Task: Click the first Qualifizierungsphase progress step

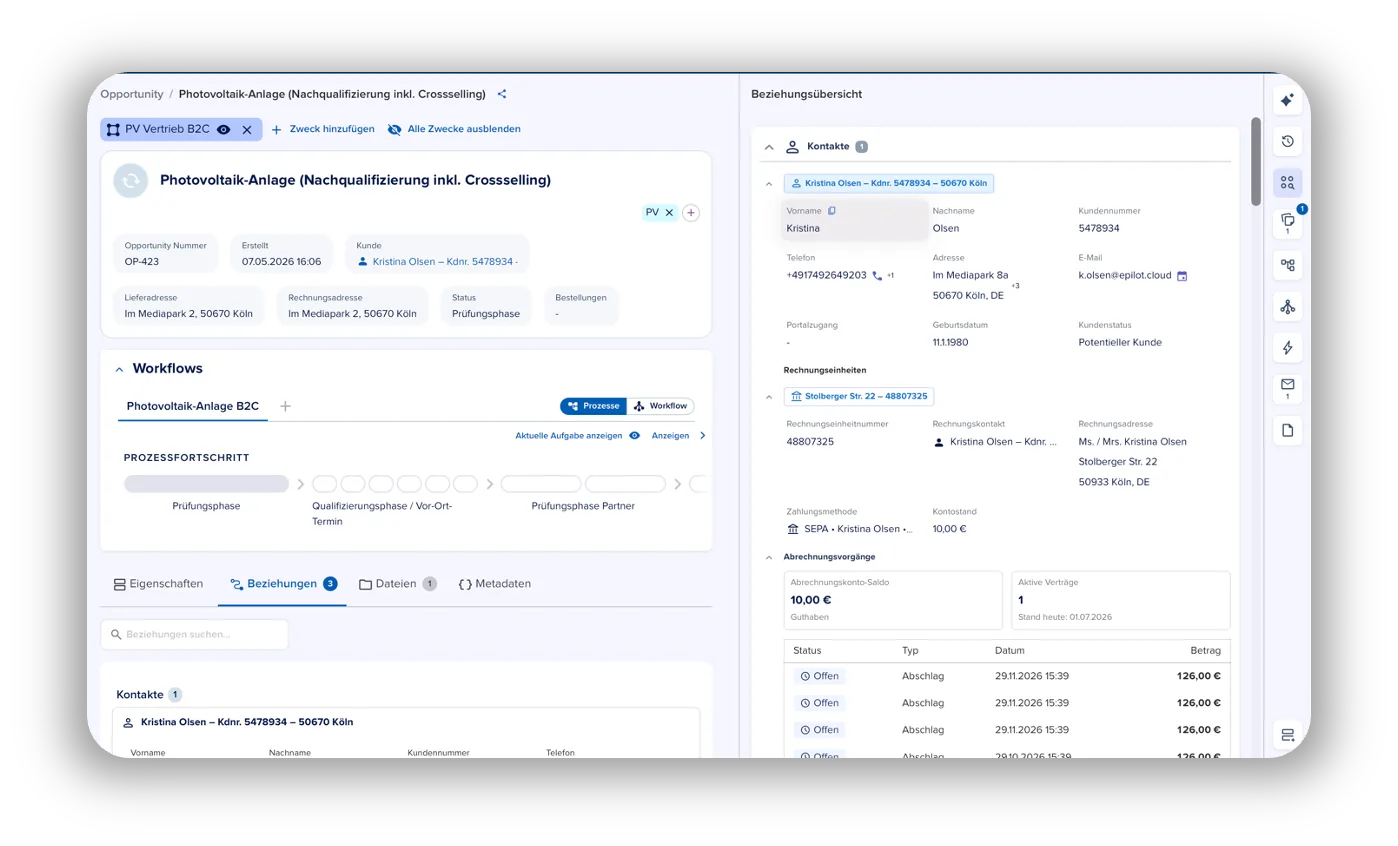Action: [x=326, y=484]
